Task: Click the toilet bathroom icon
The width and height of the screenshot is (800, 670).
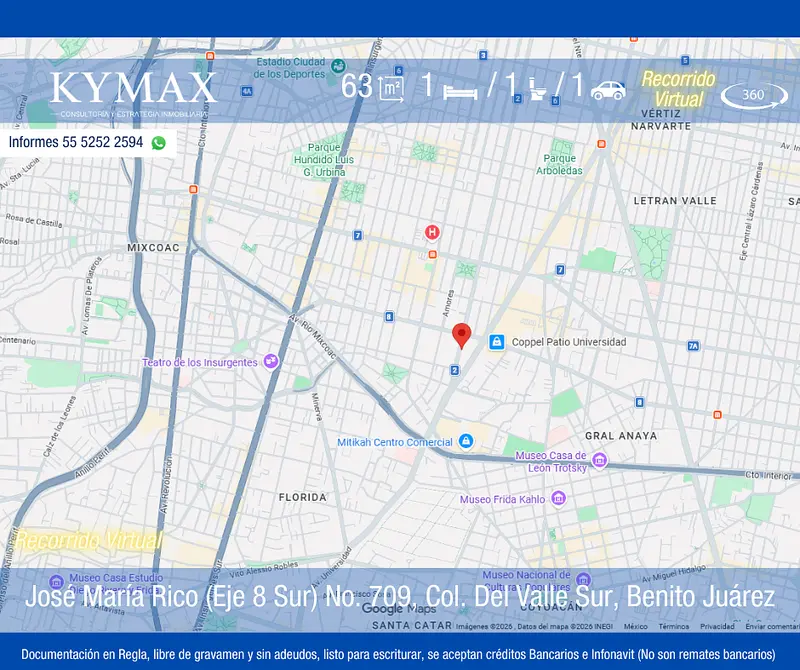Action: coord(537,88)
